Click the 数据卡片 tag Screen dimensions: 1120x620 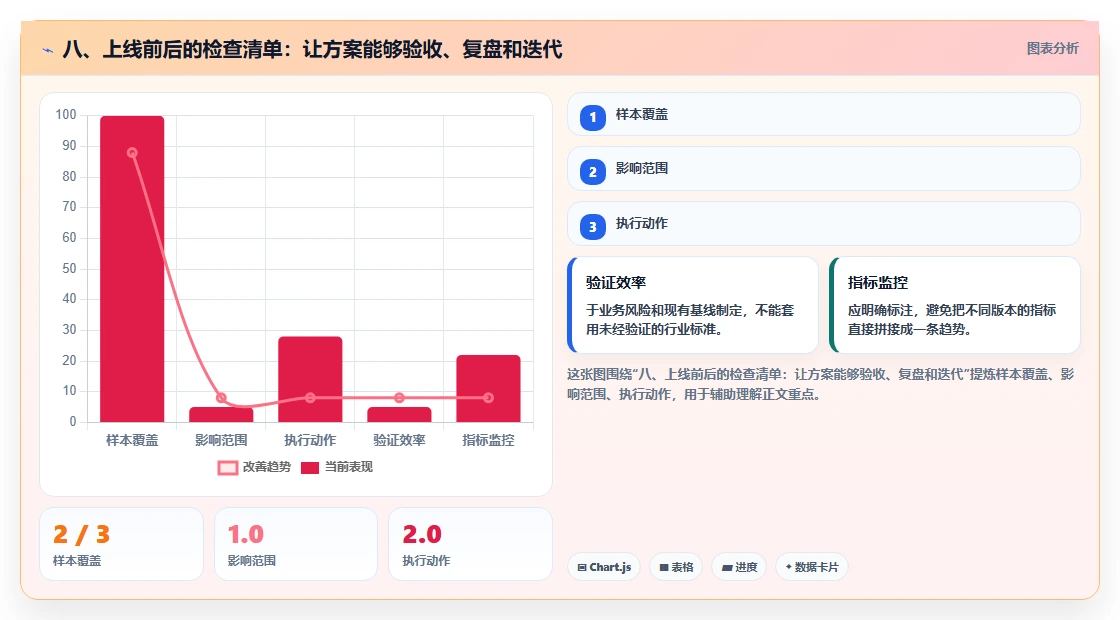[x=811, y=567]
